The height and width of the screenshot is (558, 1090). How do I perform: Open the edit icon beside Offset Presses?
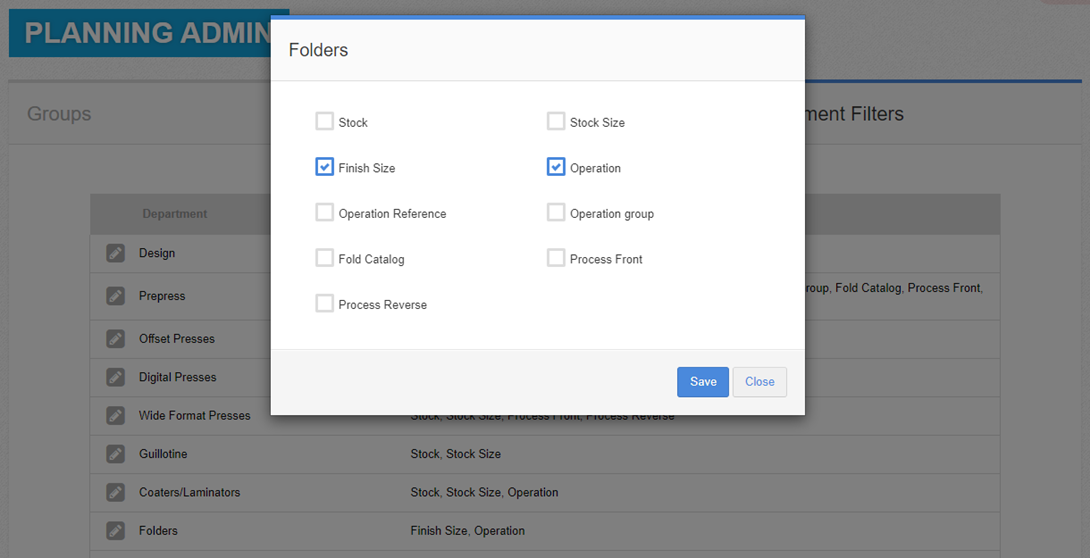tap(116, 339)
